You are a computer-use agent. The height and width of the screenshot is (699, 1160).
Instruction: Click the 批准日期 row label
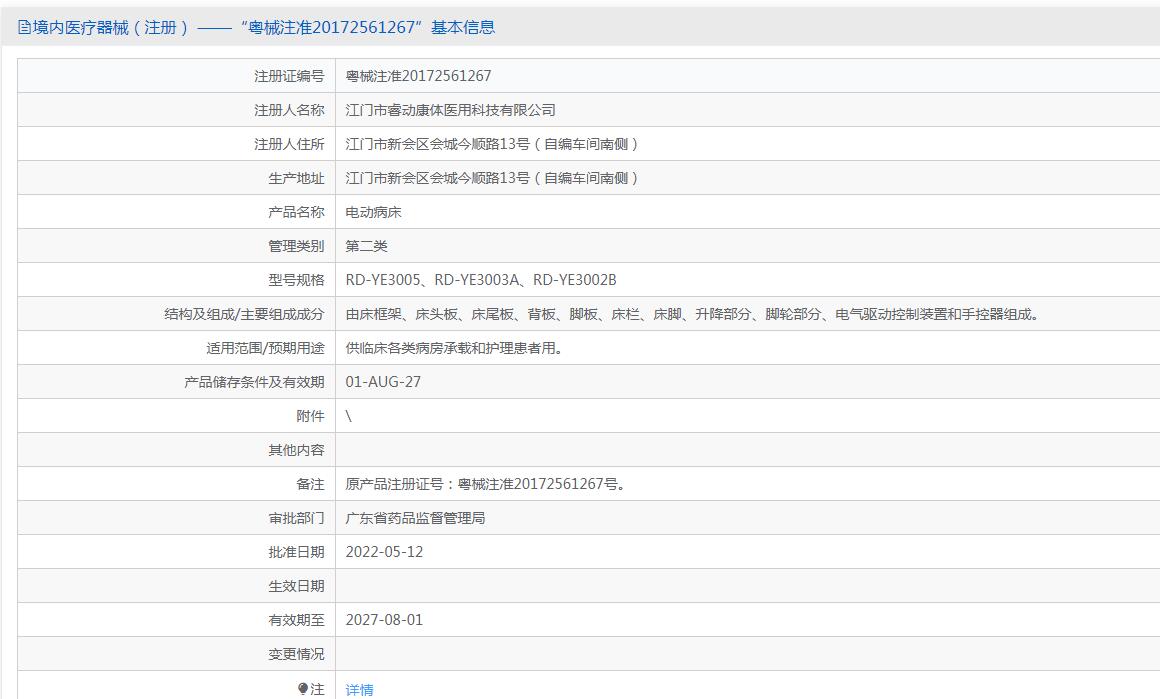pyautogui.click(x=296, y=552)
